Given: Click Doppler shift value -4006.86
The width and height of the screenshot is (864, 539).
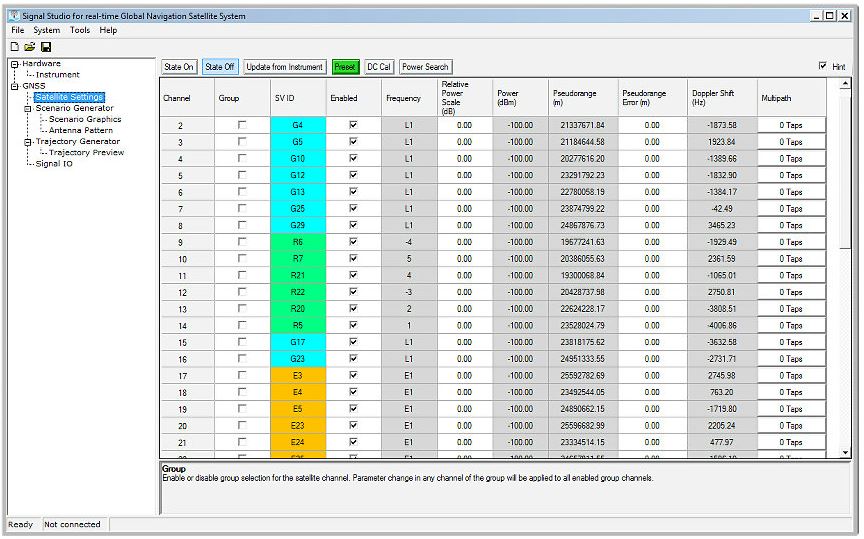Looking at the screenshot, I should tap(722, 325).
